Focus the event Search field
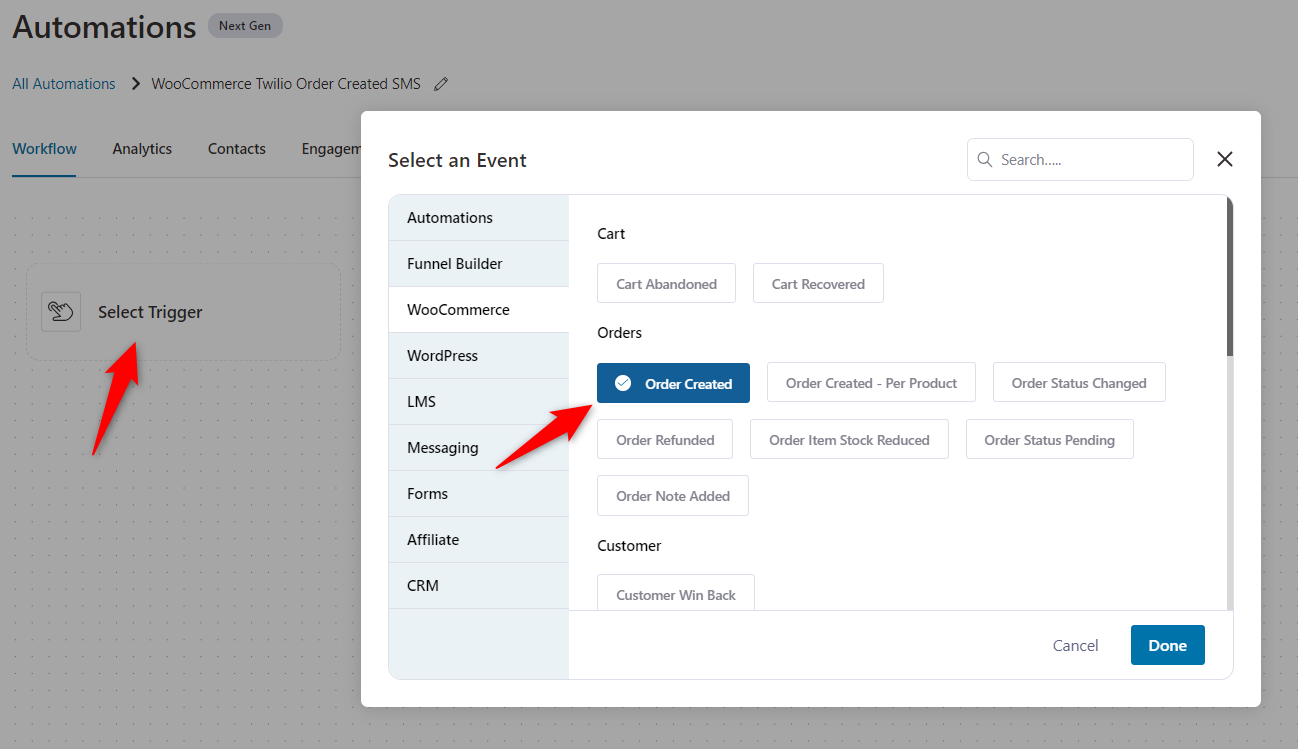This screenshot has width=1298, height=749. tap(1080, 160)
